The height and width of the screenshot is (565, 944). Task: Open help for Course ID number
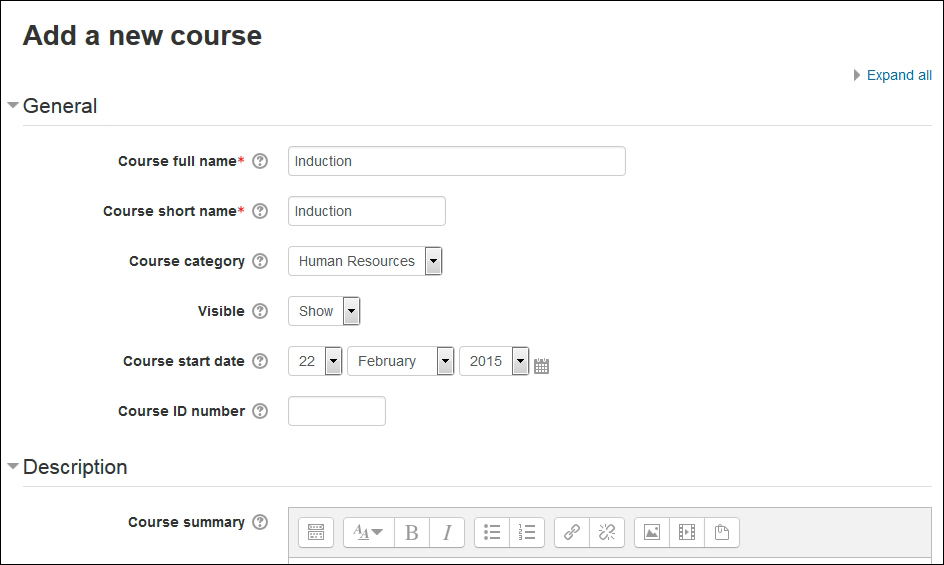coord(259,411)
